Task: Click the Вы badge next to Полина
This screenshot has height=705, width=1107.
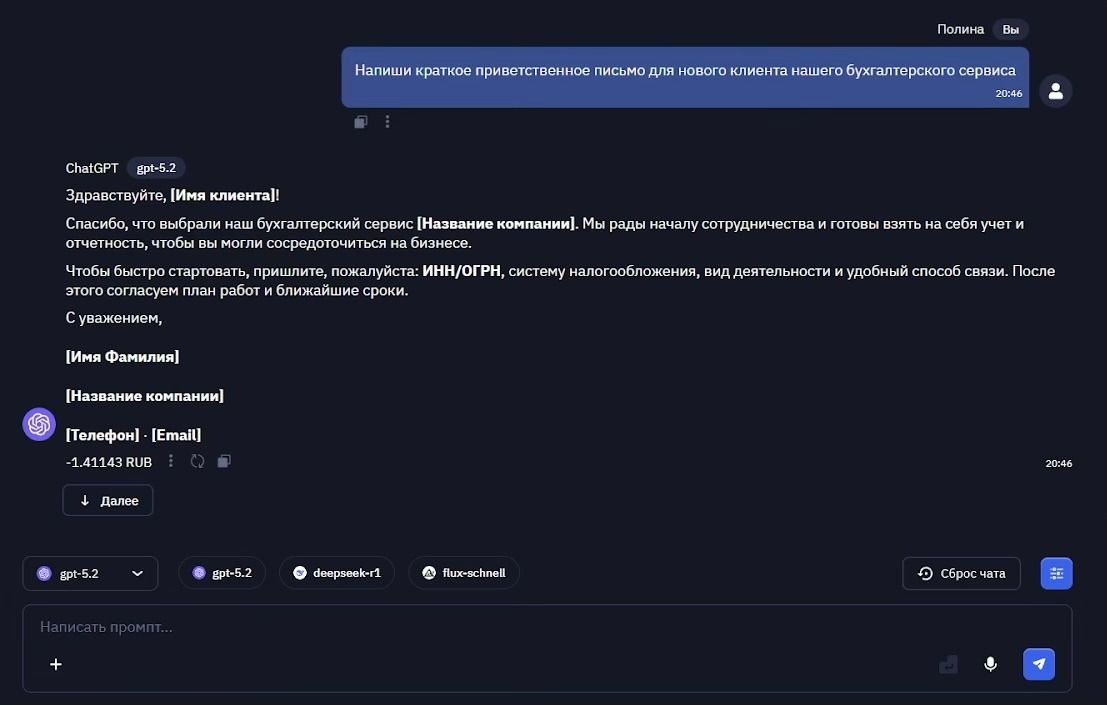Action: point(1010,29)
